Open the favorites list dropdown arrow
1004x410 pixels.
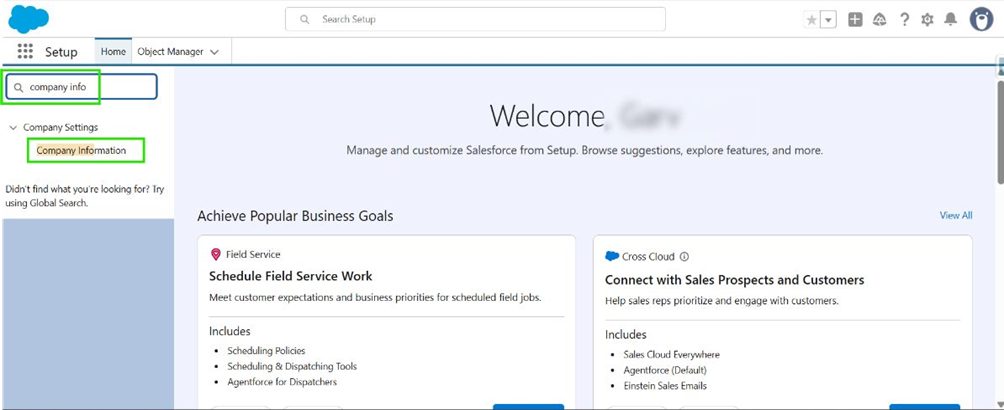point(828,20)
